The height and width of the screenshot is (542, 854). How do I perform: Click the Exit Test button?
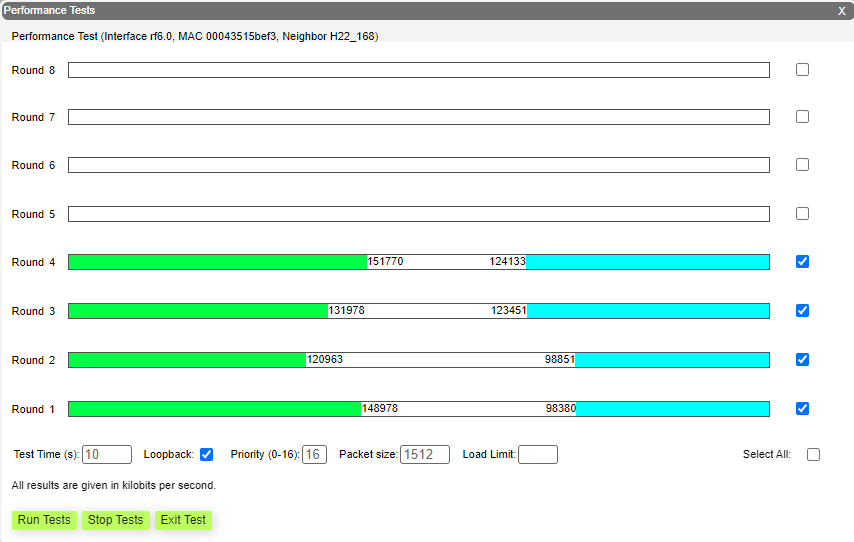pos(183,520)
